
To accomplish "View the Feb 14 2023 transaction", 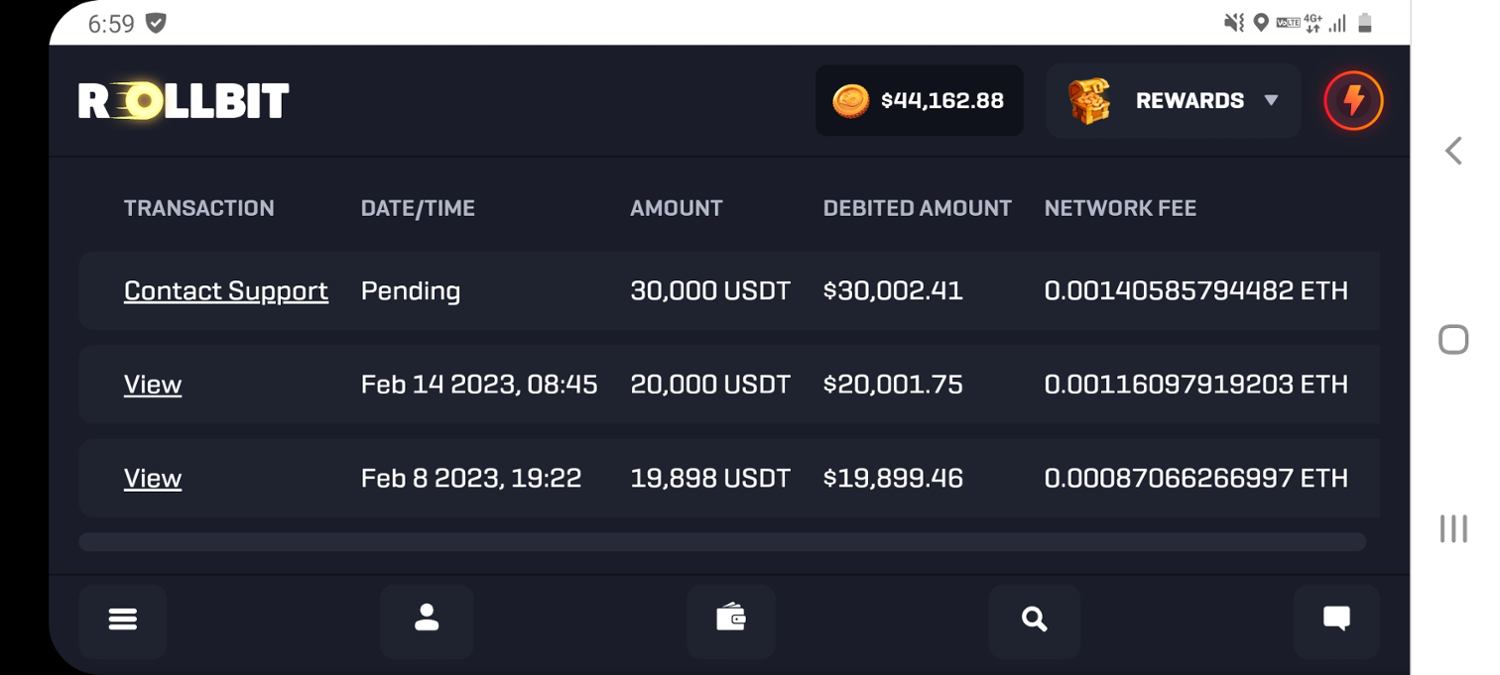I will pos(153,385).
